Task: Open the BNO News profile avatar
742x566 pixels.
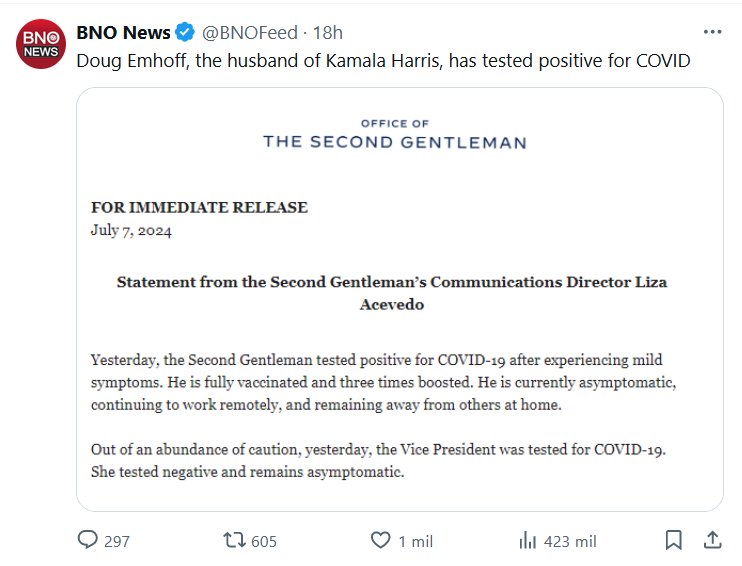Action: tap(41, 44)
